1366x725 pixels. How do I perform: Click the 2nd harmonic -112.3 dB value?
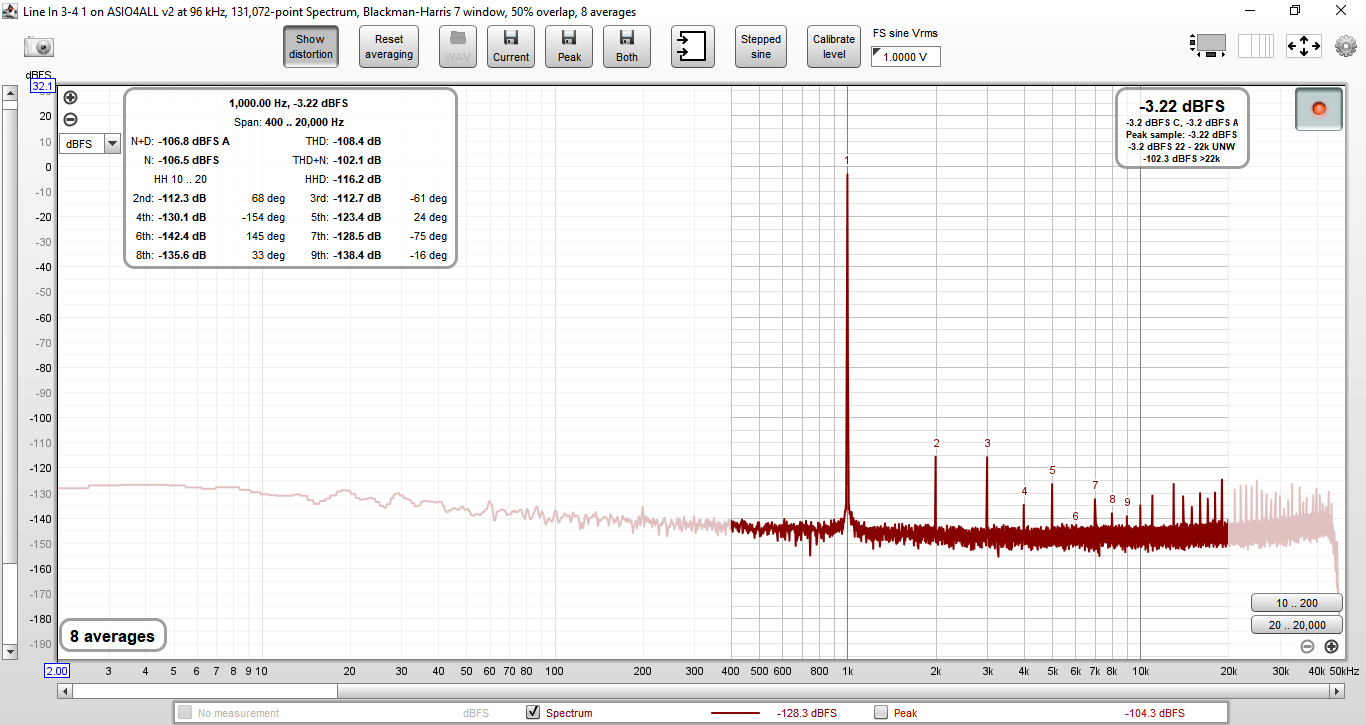(182, 198)
